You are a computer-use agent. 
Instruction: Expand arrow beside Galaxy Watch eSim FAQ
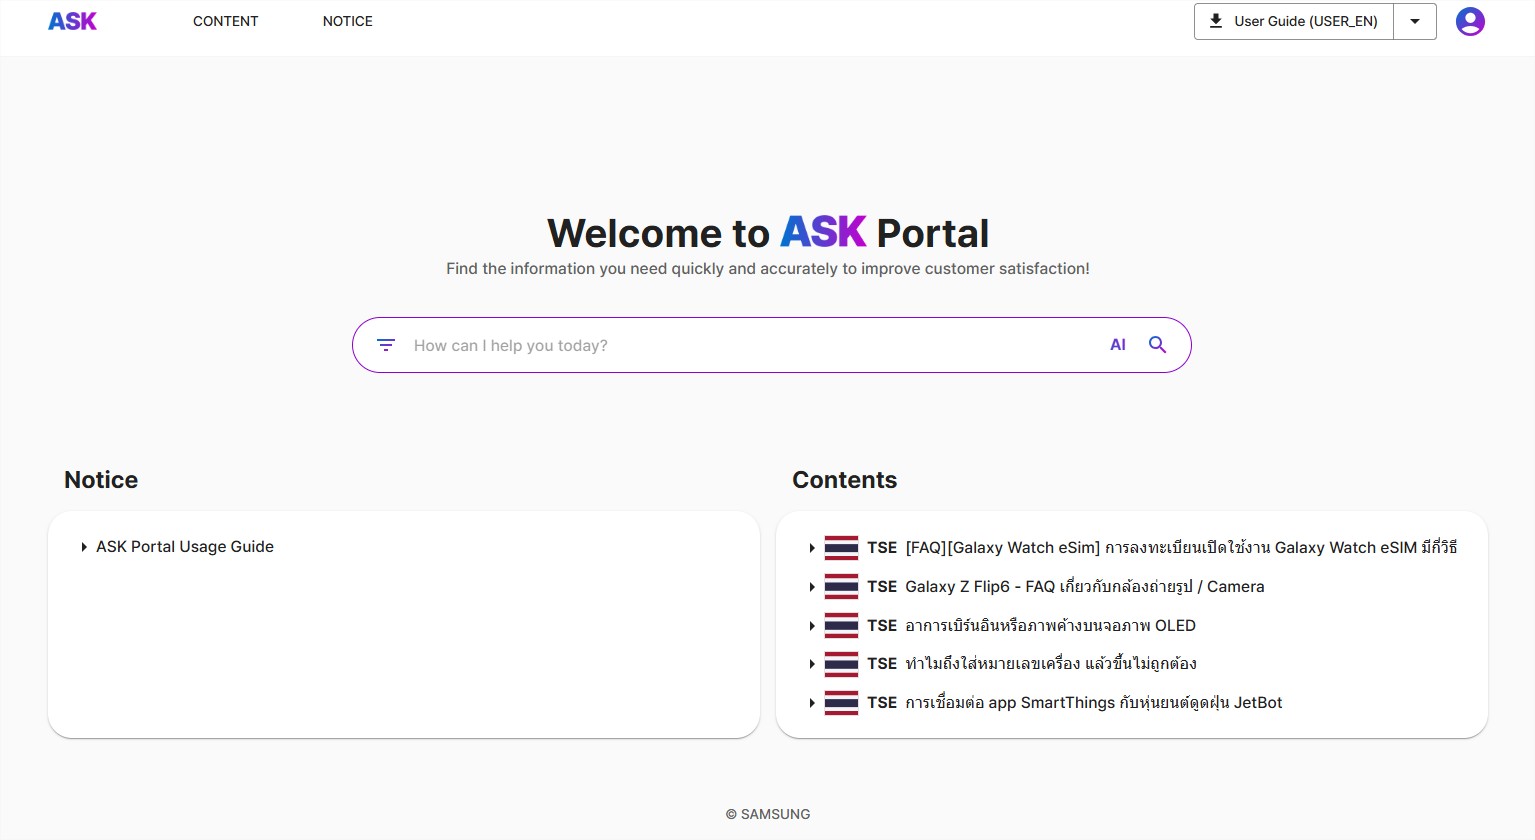click(x=812, y=548)
